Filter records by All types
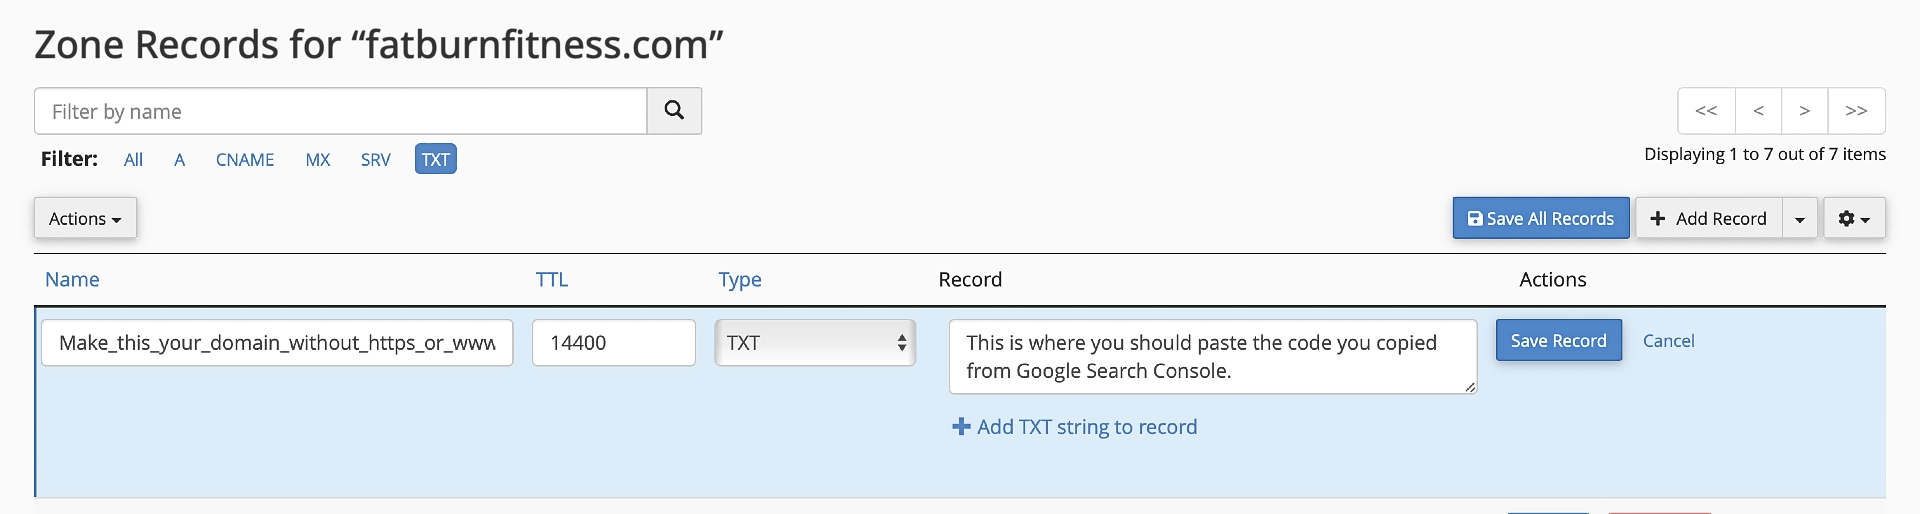 pos(133,160)
